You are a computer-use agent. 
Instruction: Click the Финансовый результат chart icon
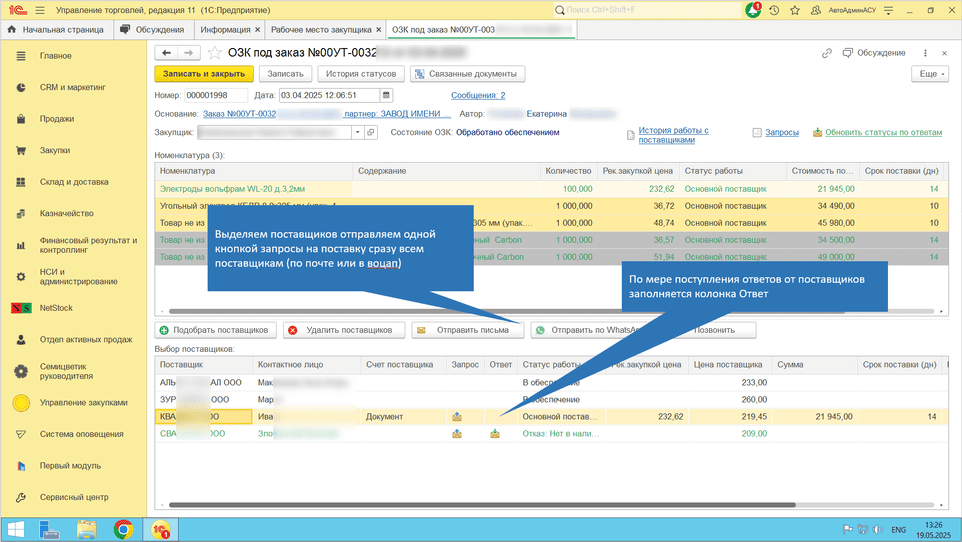21,245
